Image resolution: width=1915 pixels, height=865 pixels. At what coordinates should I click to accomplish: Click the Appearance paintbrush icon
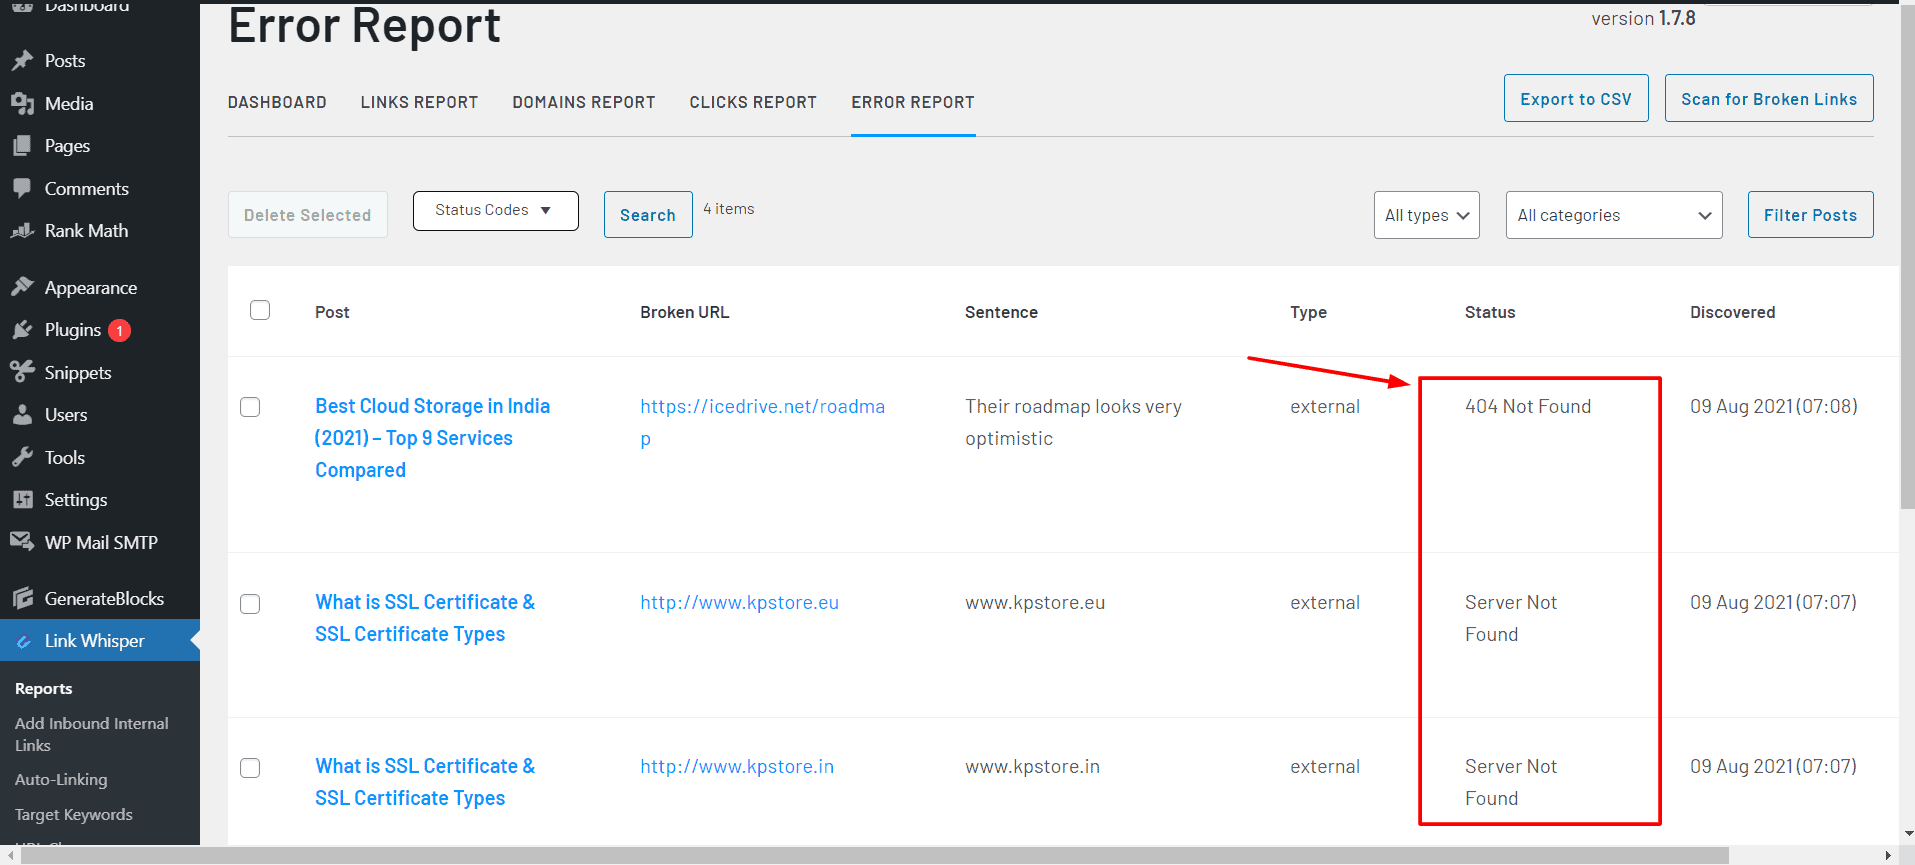[22, 288]
